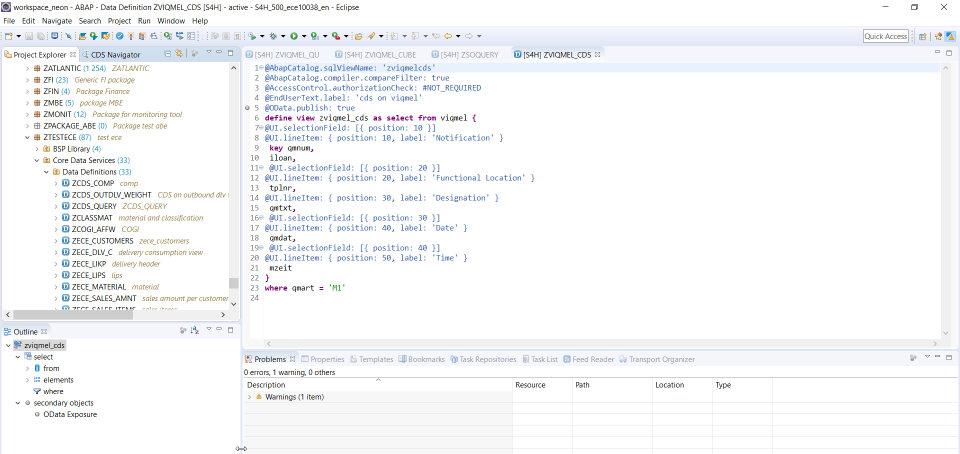Click the Debug bug toolbar icon
This screenshot has height=454, width=960.
274,36
